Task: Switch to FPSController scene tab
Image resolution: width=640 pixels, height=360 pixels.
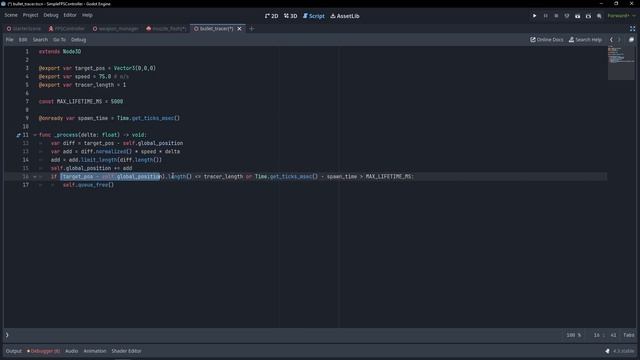Action: [67, 29]
